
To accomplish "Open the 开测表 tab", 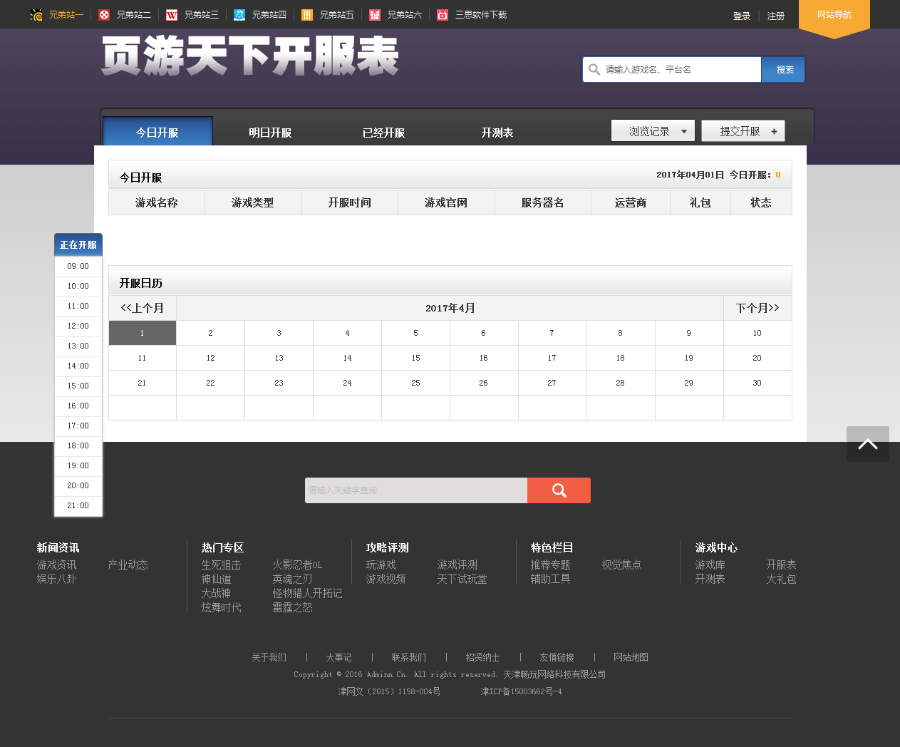I will 497,133.
